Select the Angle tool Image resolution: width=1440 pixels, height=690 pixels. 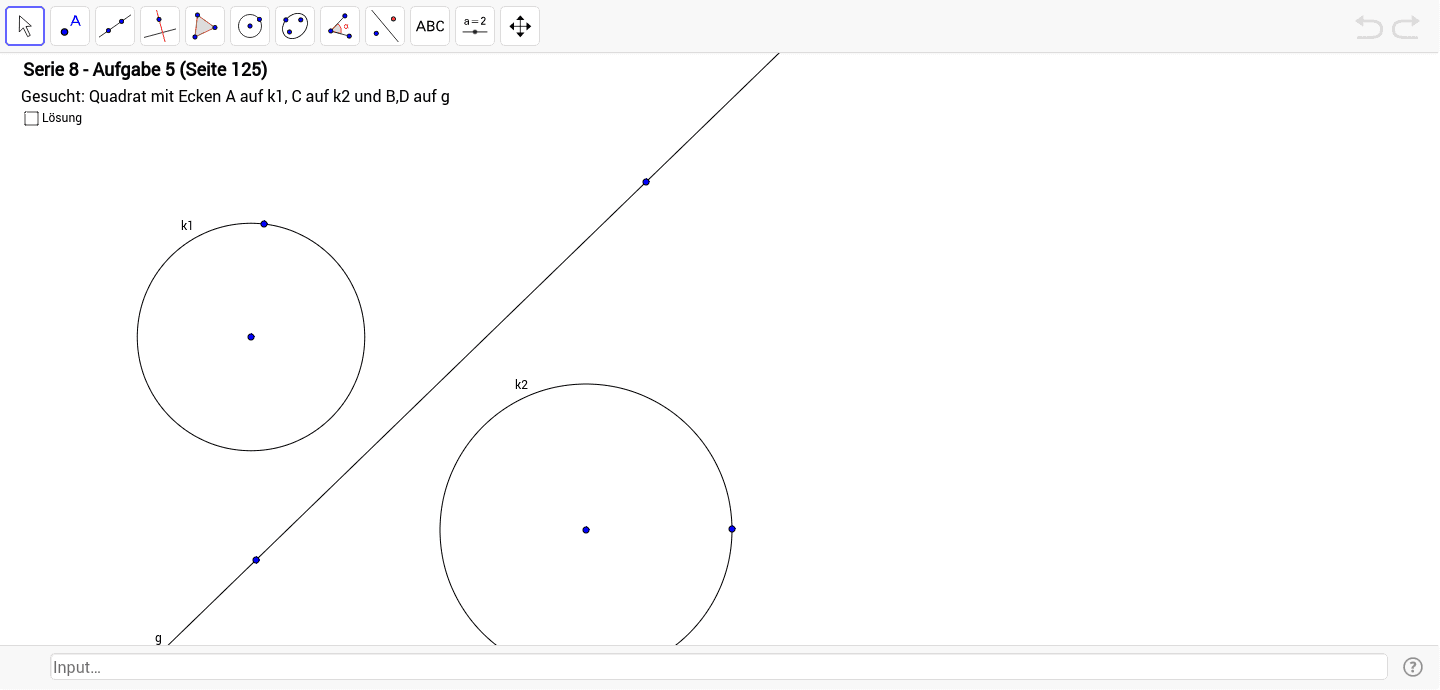pos(340,26)
